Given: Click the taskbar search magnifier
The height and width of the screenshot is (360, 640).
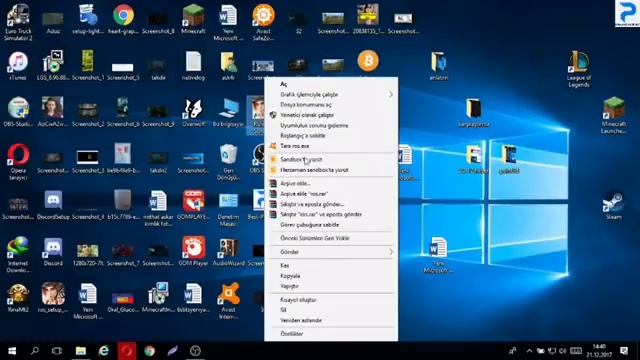Looking at the screenshot, I should tap(35, 351).
